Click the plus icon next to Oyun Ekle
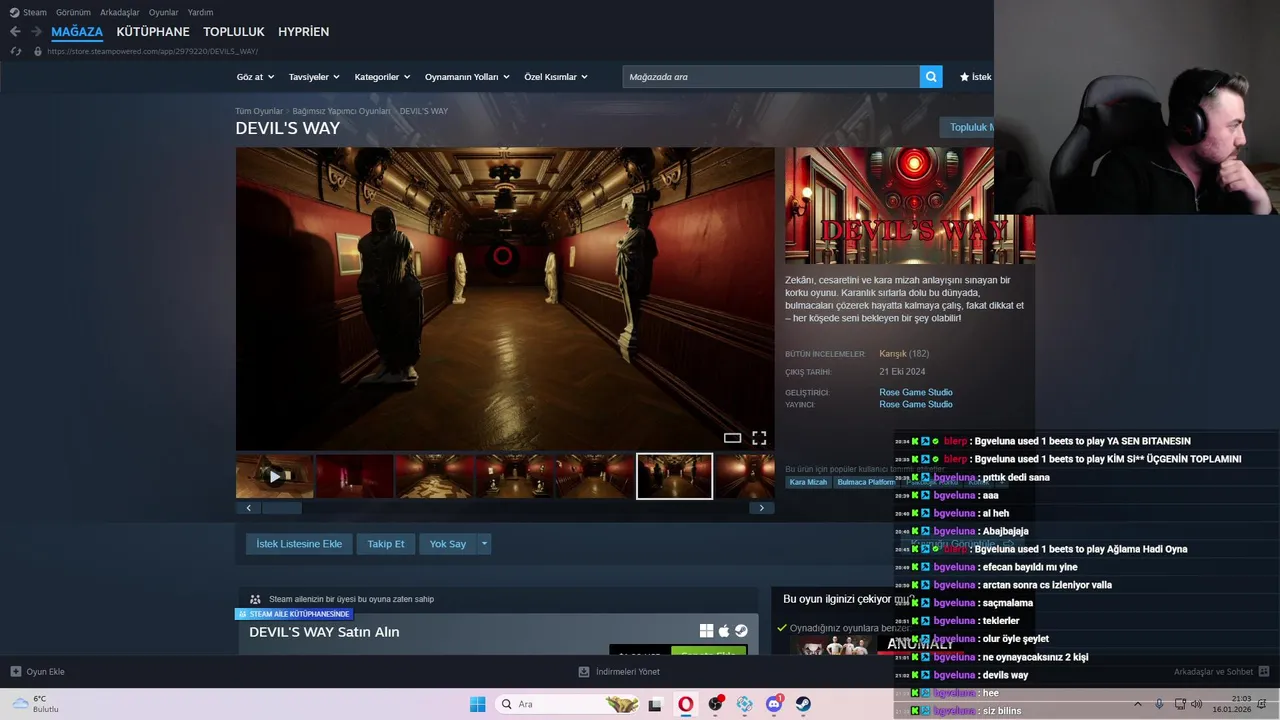The image size is (1280, 720). (16, 672)
